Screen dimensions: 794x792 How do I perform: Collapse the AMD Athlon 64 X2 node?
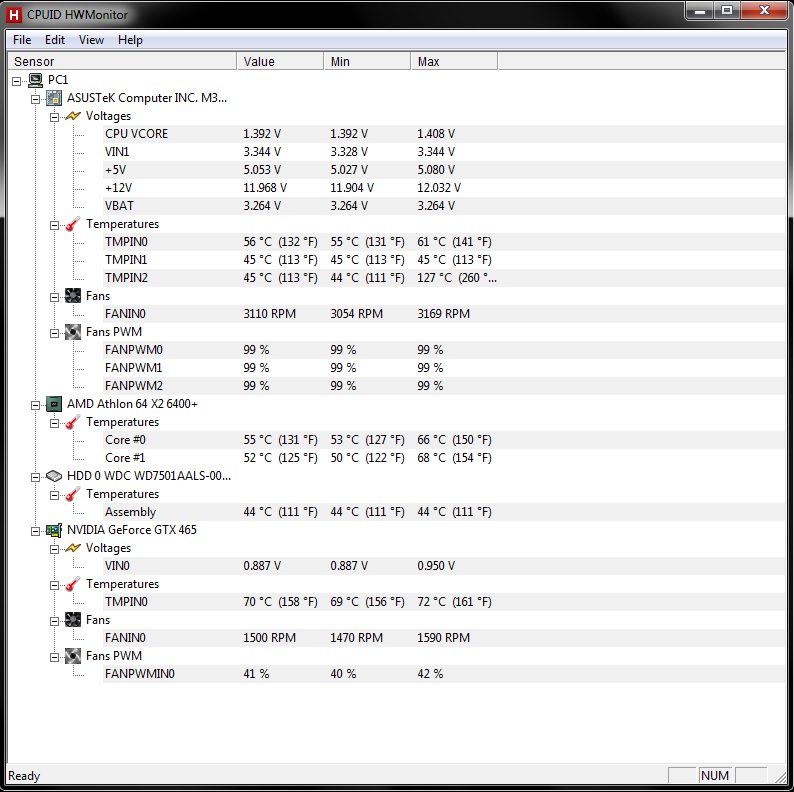(x=35, y=405)
